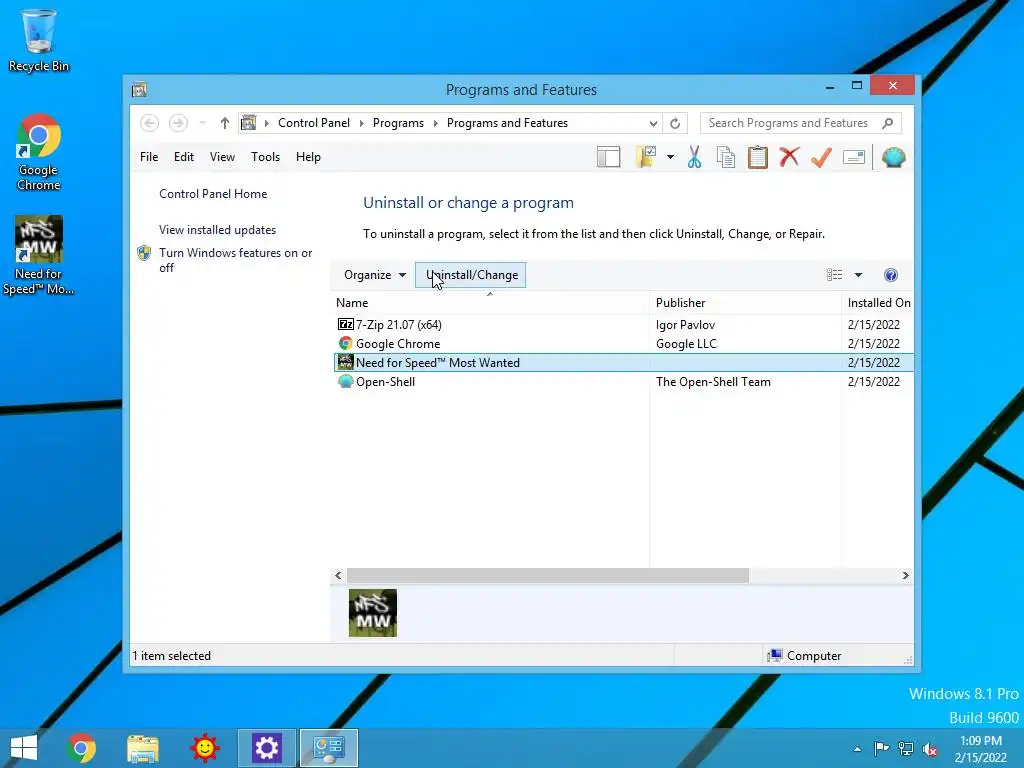Click the Control Panel taskbar icon

point(328,748)
